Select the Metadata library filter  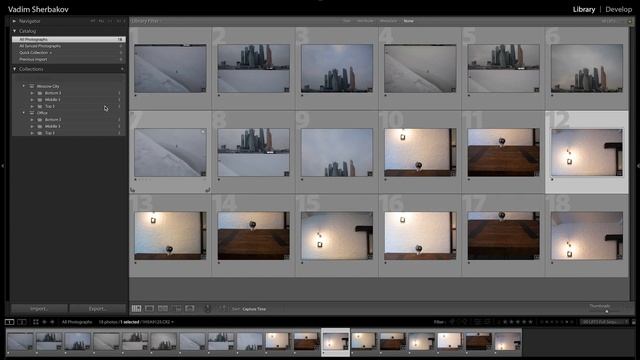pos(388,21)
